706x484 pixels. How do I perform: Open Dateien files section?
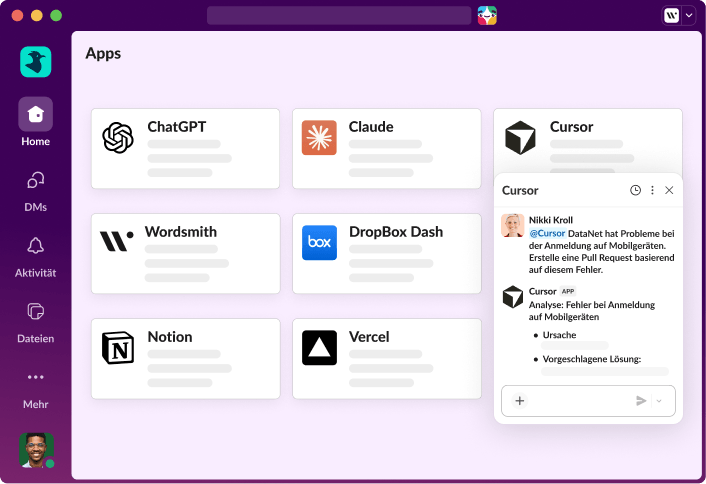click(x=36, y=323)
